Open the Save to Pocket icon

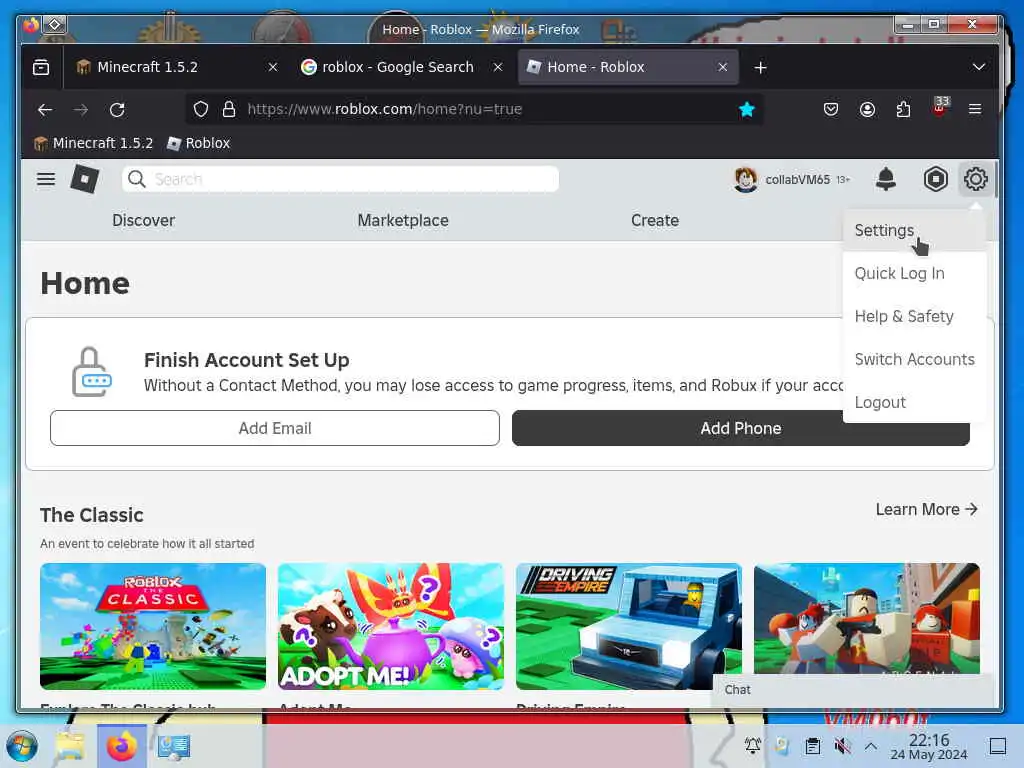pyautogui.click(x=831, y=109)
